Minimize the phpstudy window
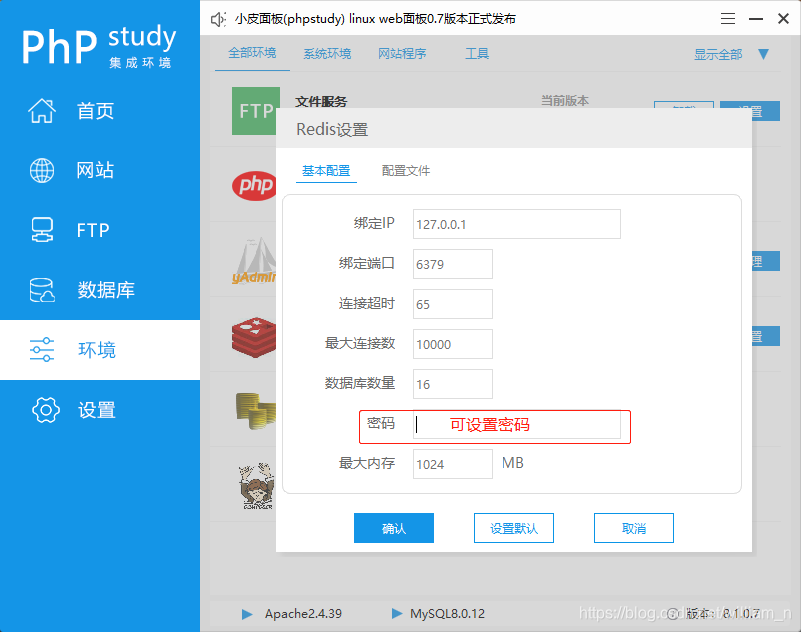Image resolution: width=801 pixels, height=632 pixels. pos(756,19)
